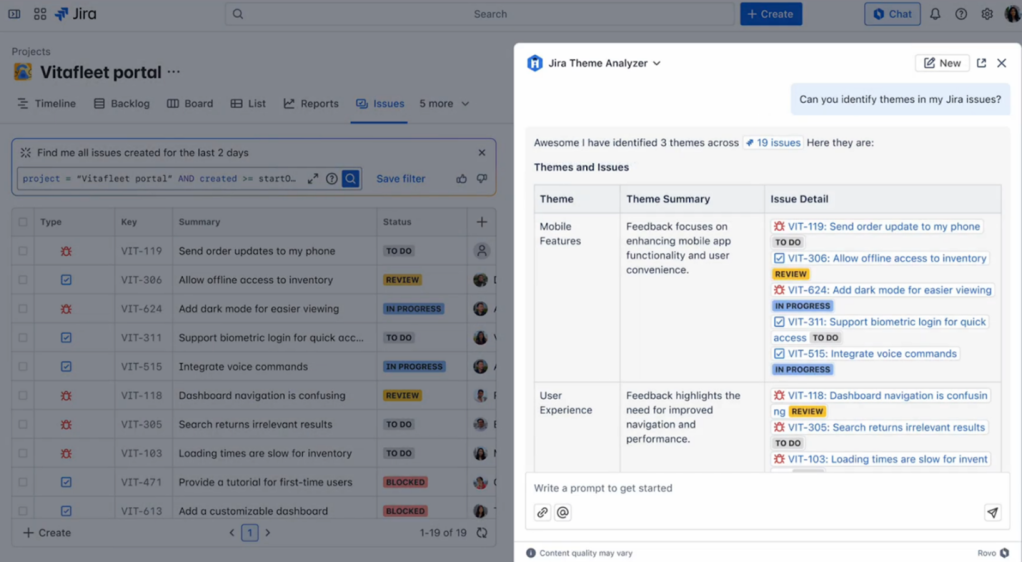
Task: Open unassigned avatar on VIT-119 row
Action: (x=482, y=250)
